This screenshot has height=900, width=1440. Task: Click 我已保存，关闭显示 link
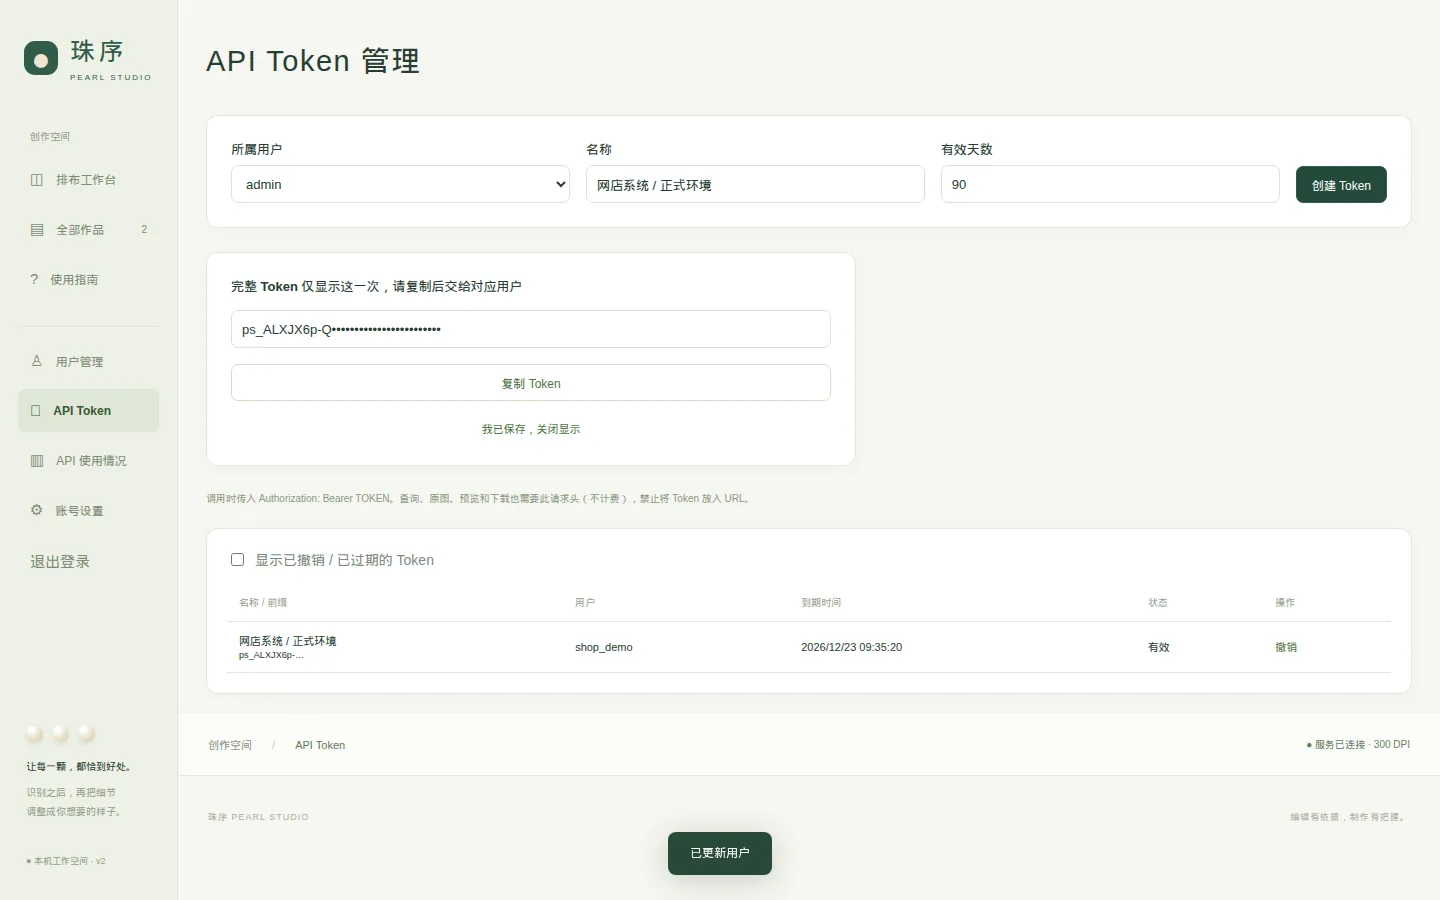(531, 429)
